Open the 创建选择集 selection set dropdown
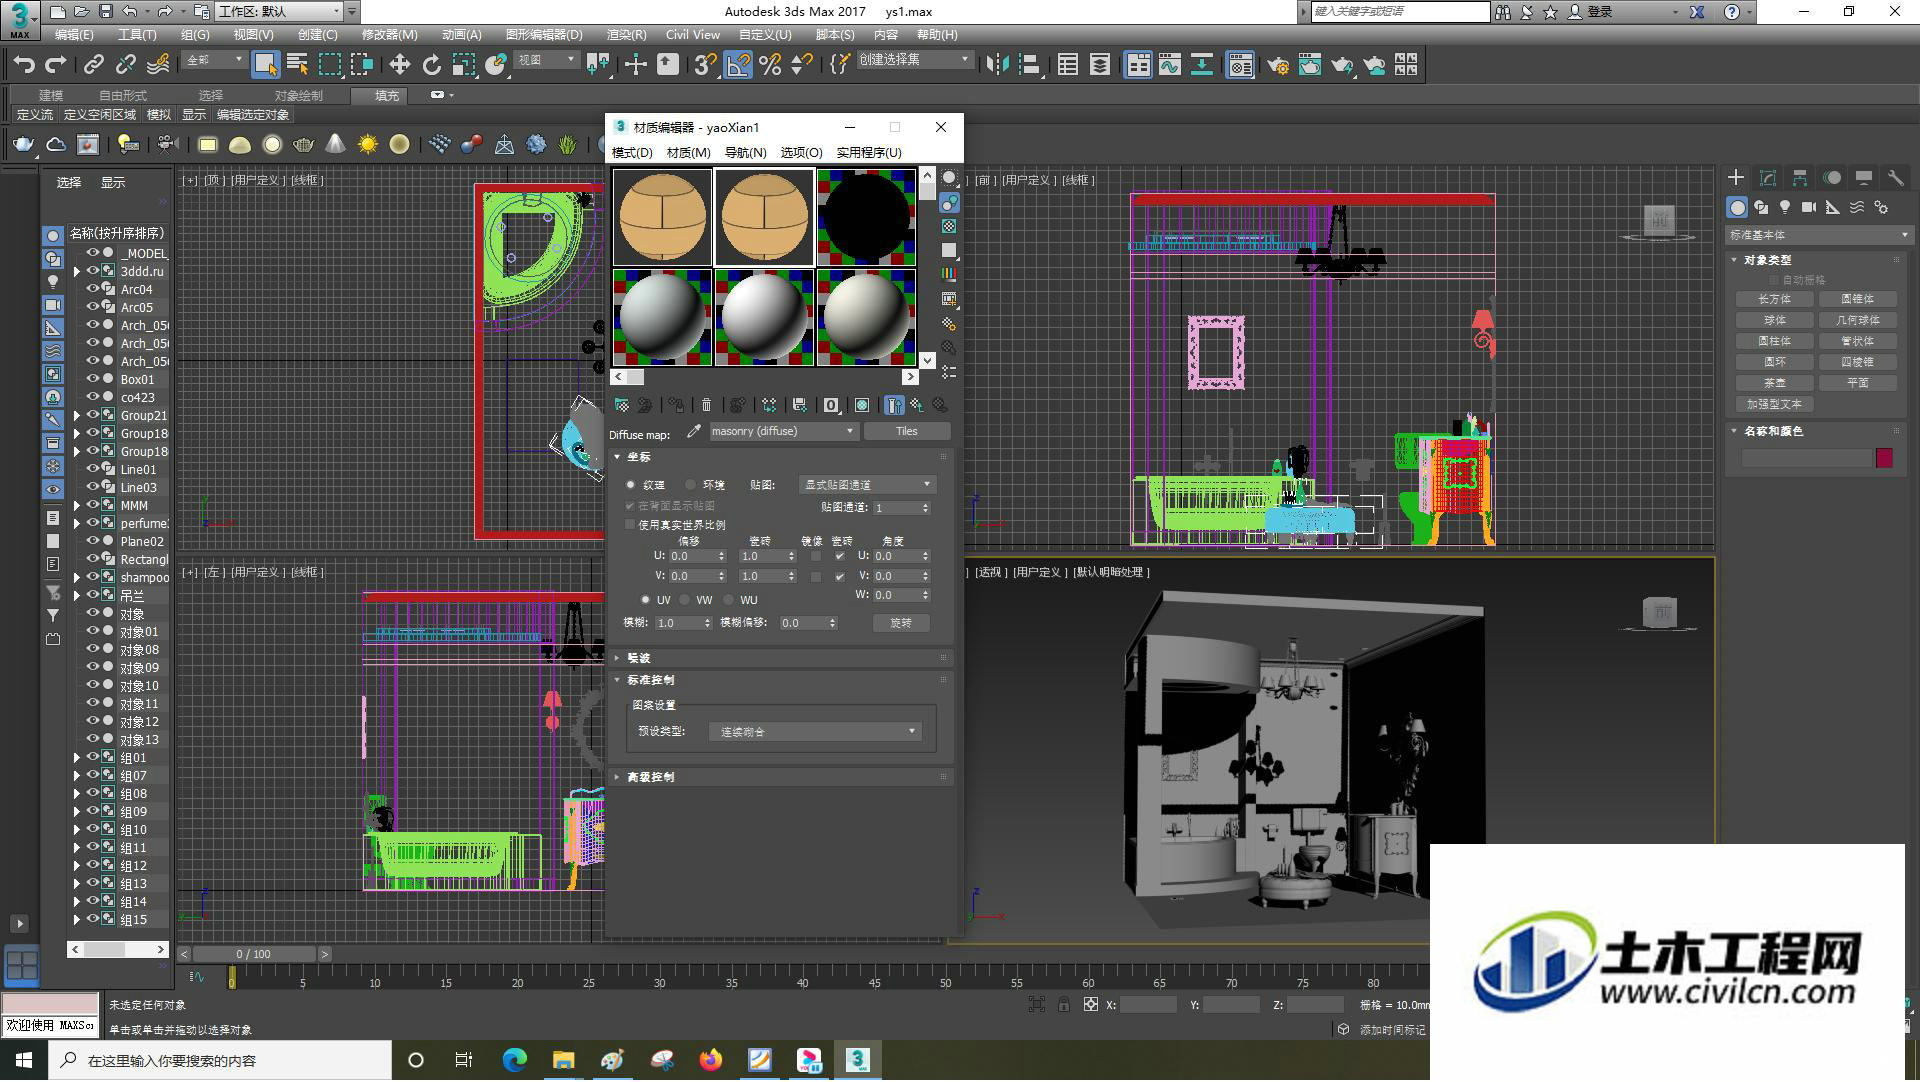Viewport: 1920px width, 1082px height. coord(914,60)
